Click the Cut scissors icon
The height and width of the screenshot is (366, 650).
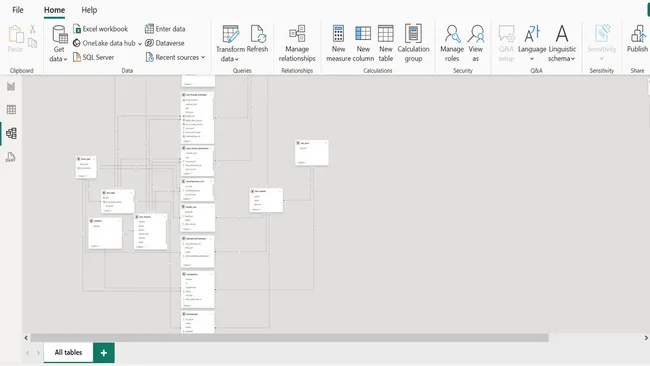tap(33, 29)
